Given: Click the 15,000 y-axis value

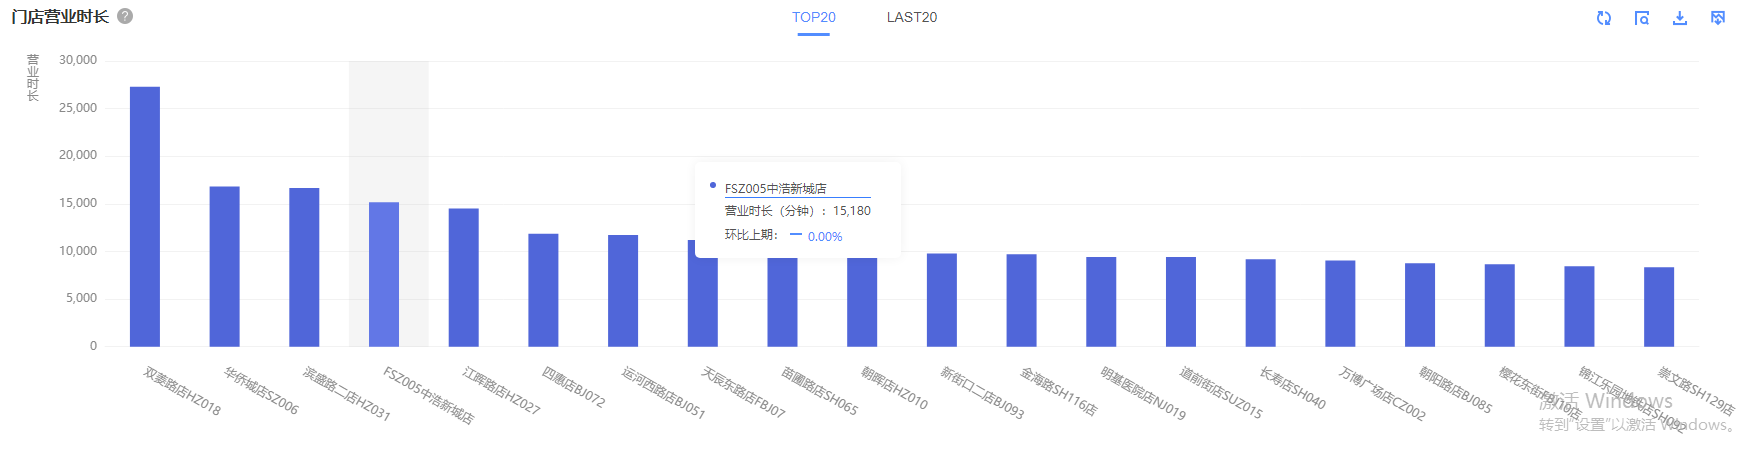Looking at the screenshot, I should [x=78, y=203].
